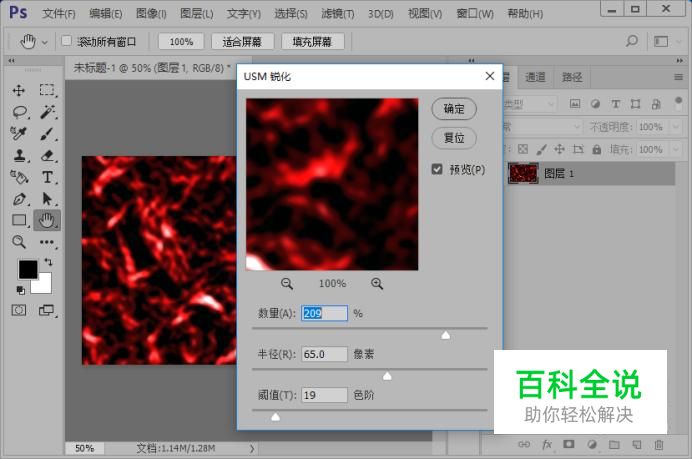
Task: Open the Image menu
Action: point(151,14)
